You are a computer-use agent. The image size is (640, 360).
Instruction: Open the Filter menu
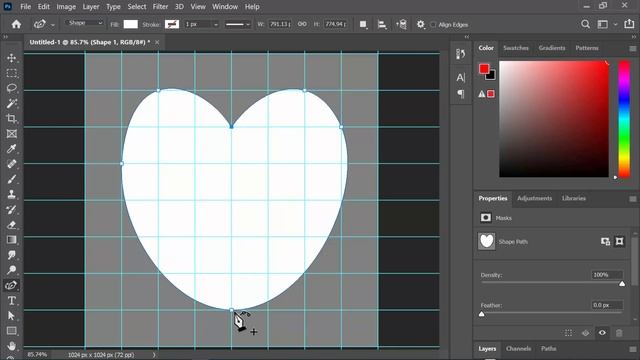pos(160,7)
